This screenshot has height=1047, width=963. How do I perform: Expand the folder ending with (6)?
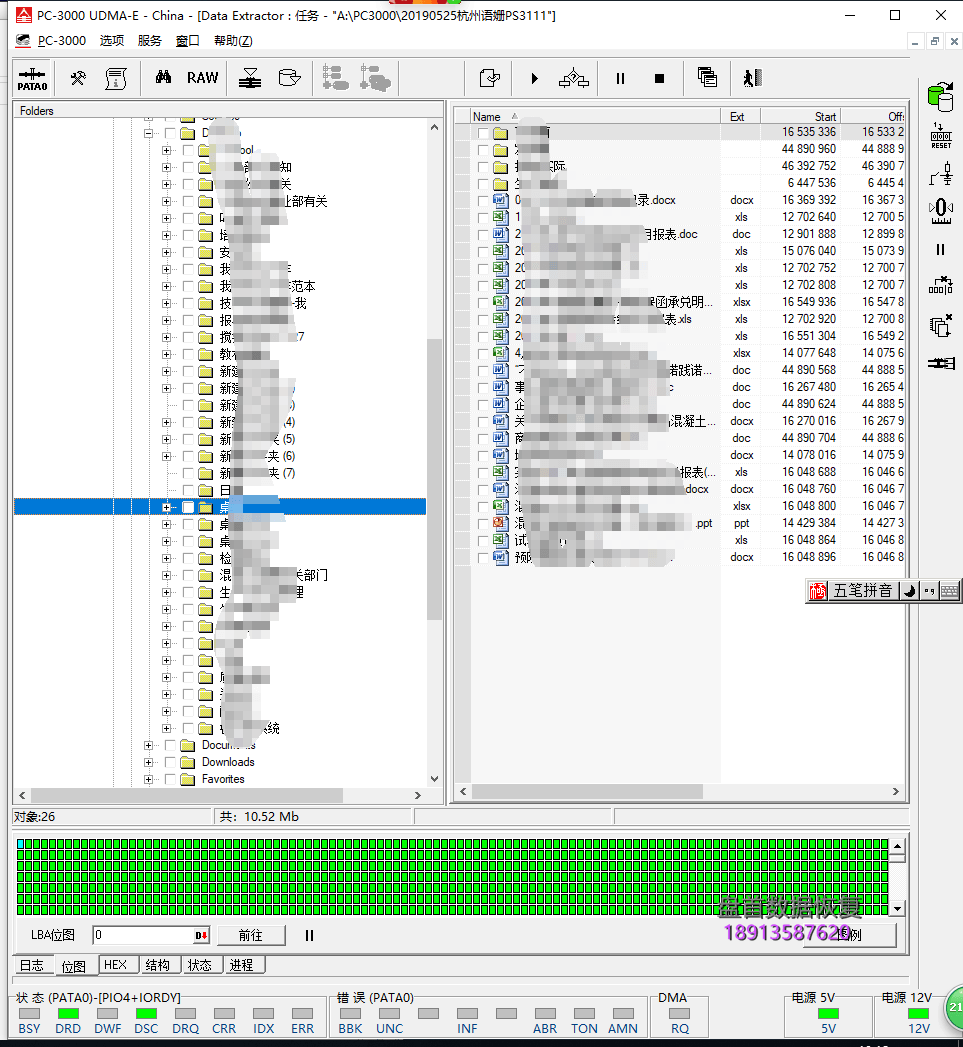166,457
